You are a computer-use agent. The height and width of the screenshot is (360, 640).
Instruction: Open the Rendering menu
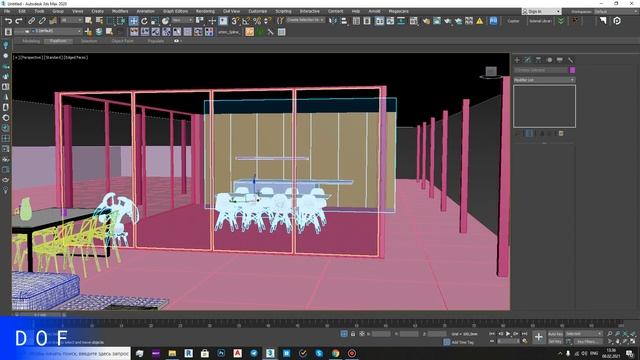point(205,11)
